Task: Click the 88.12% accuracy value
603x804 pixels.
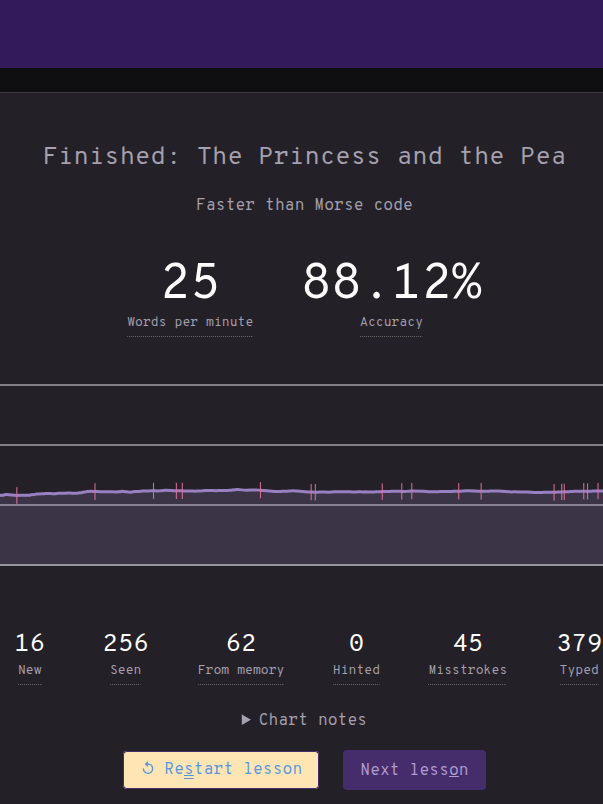Action: [392, 282]
